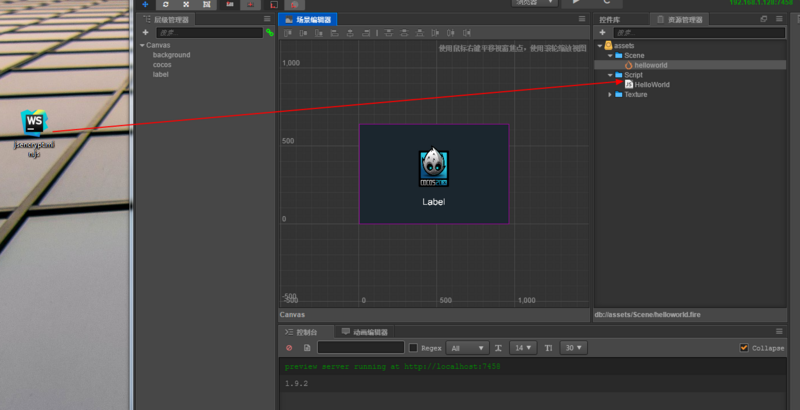Expand the Texture folder
This screenshot has height=410, width=800.
click(x=610, y=94)
